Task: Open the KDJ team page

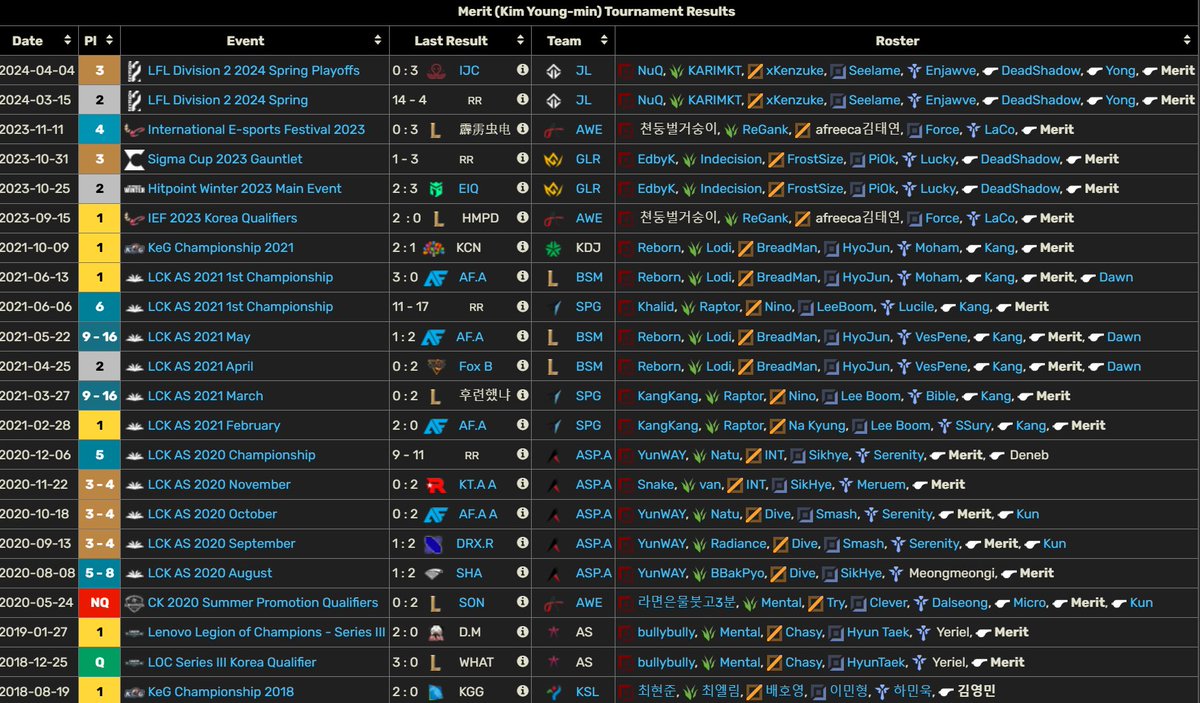Action: [x=587, y=248]
